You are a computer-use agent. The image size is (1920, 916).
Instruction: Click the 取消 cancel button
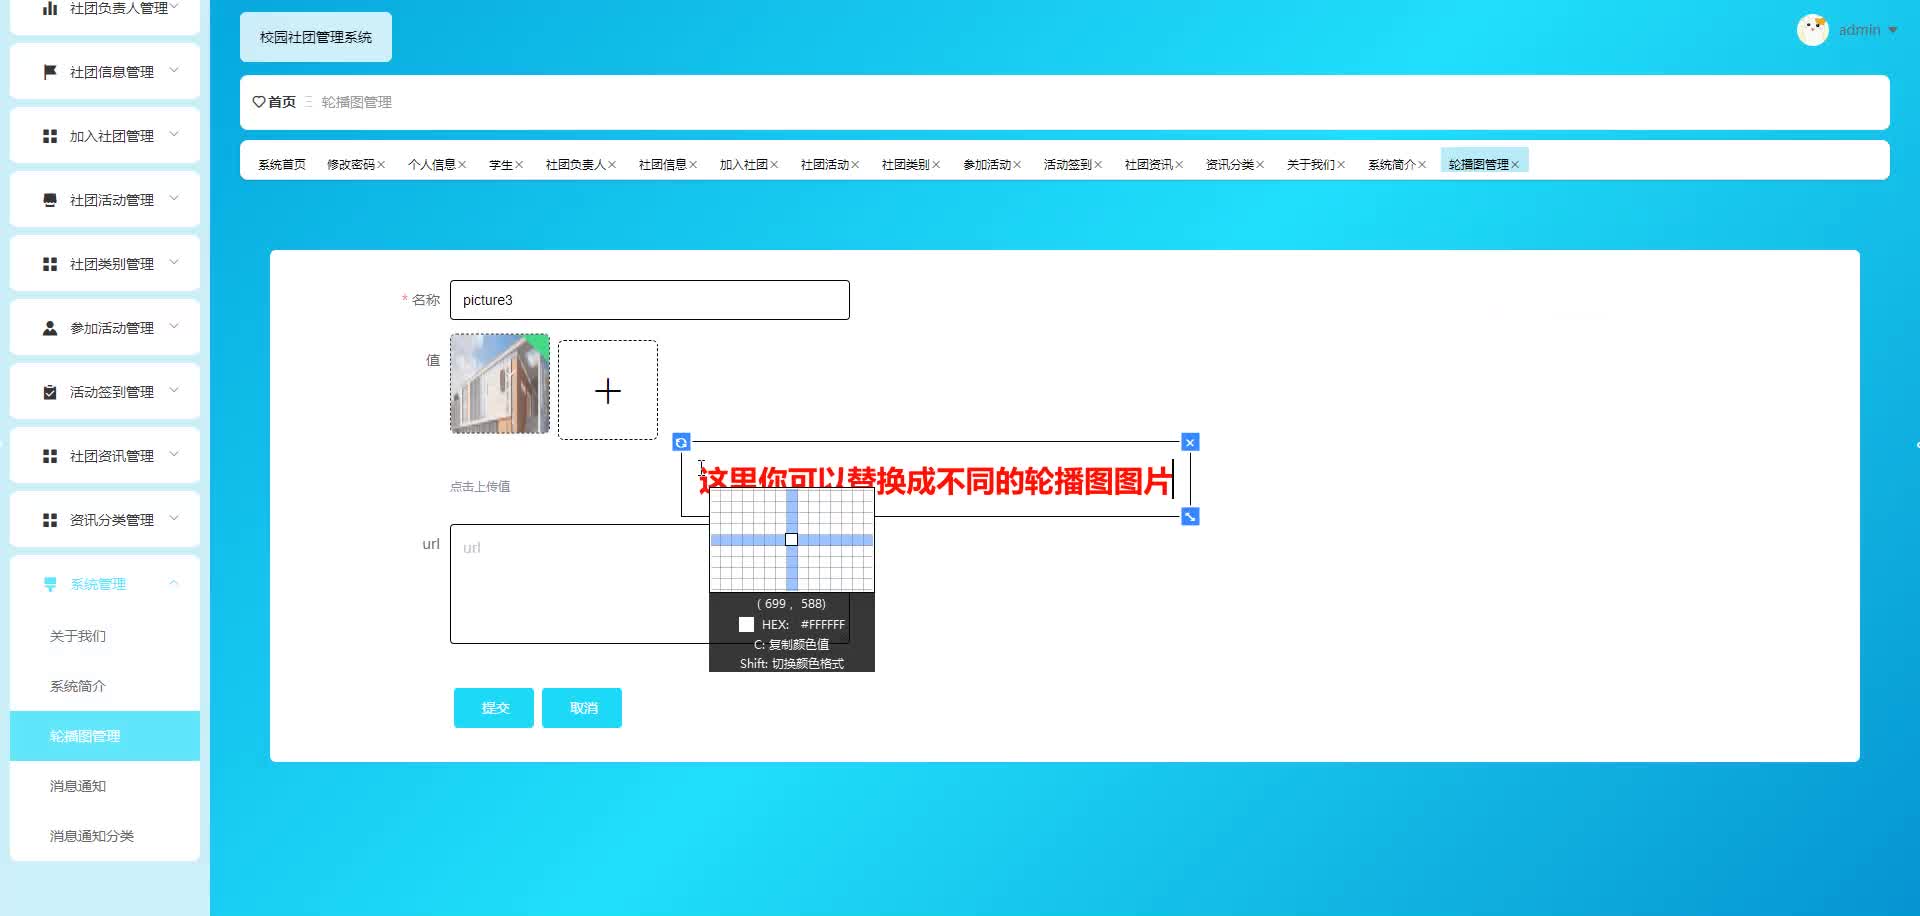[582, 708]
